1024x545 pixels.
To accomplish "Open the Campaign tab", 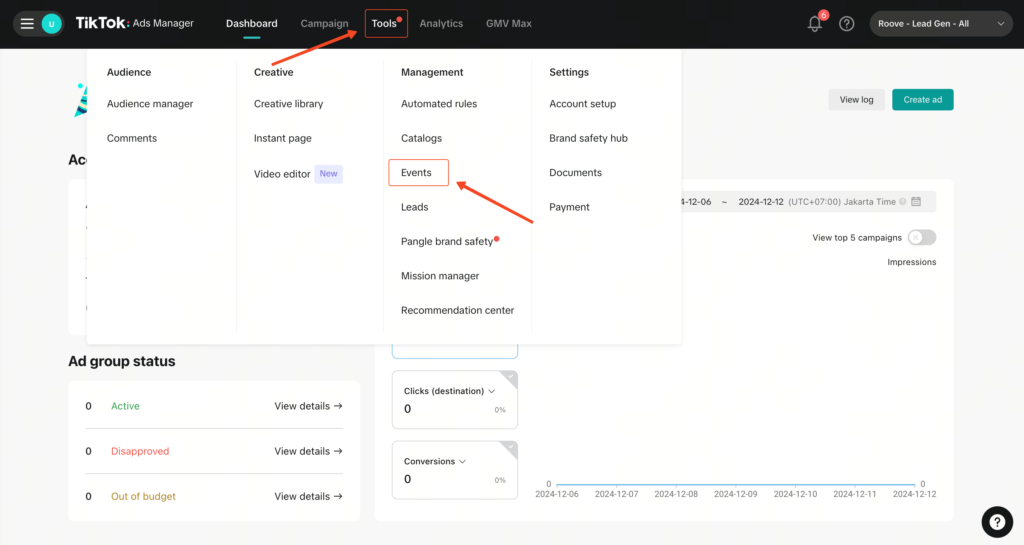I will [x=324, y=23].
